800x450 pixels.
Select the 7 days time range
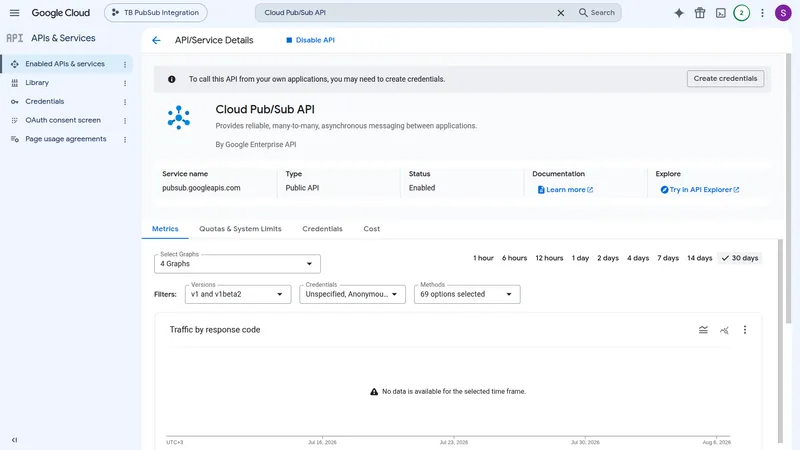point(668,258)
